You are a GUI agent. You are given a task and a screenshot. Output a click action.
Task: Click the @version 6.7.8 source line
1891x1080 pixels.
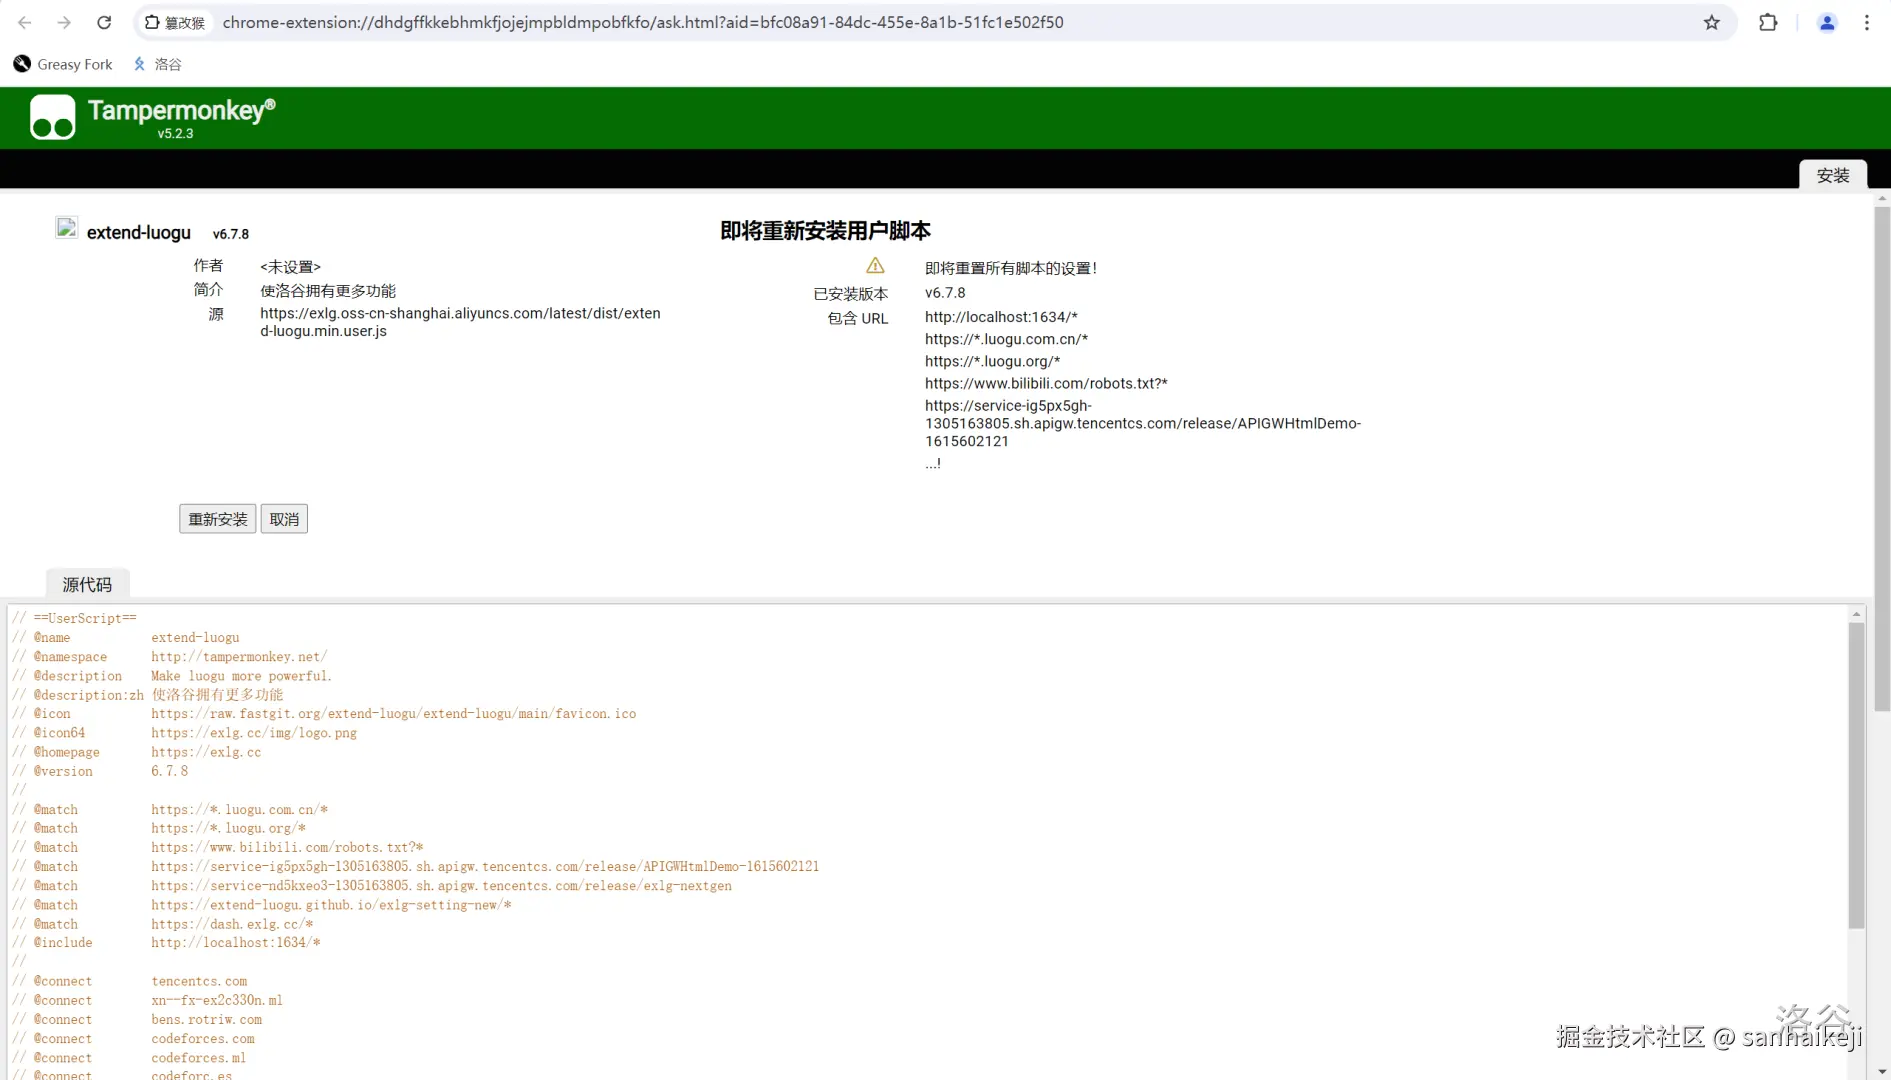[100, 771]
